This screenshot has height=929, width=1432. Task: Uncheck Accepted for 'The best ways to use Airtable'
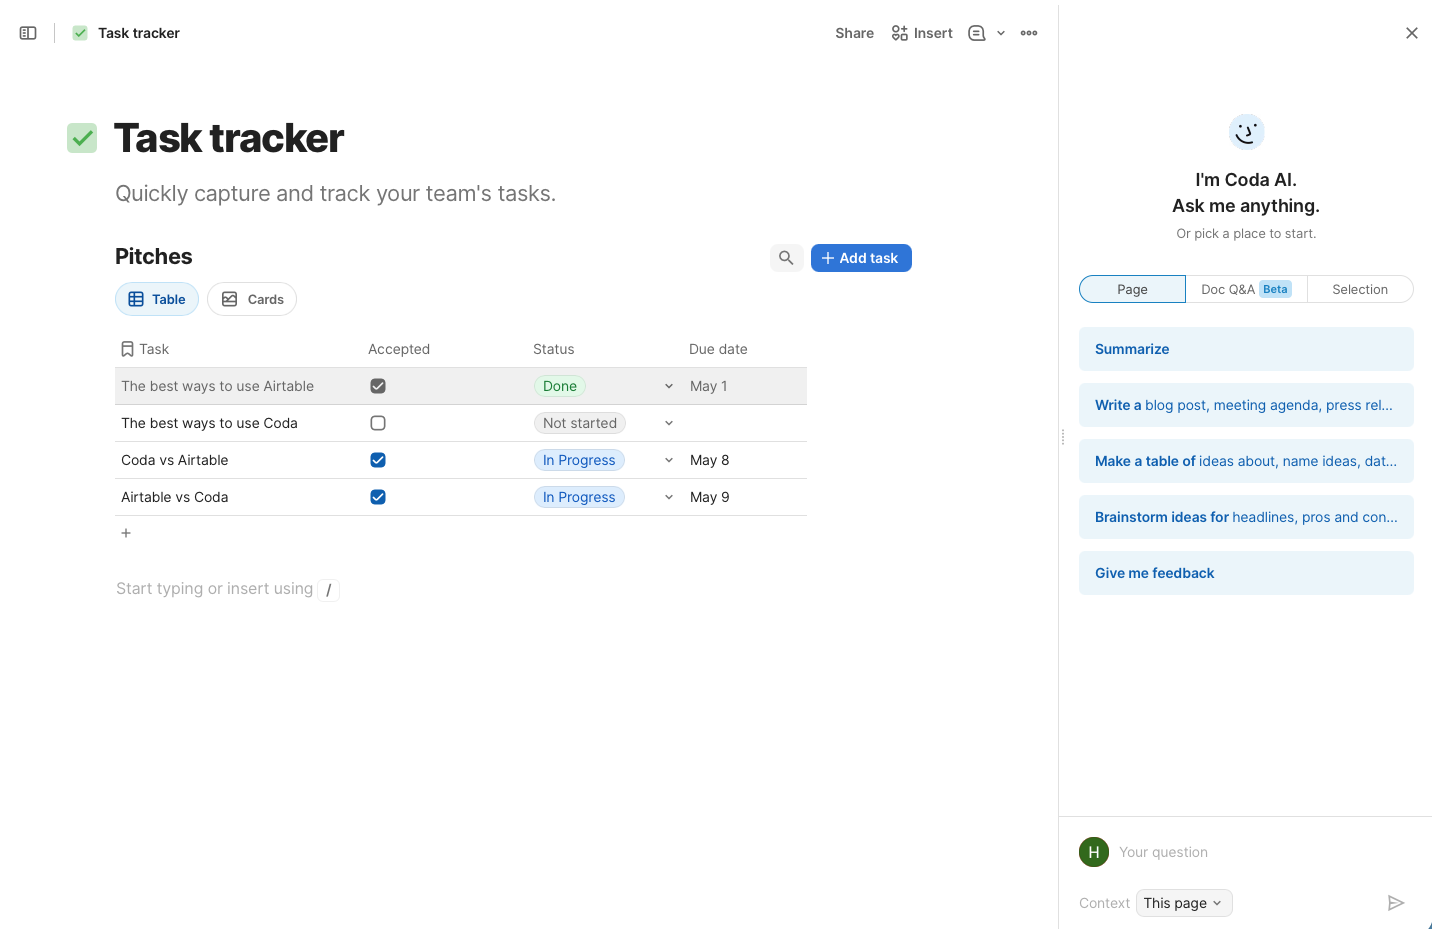point(378,385)
